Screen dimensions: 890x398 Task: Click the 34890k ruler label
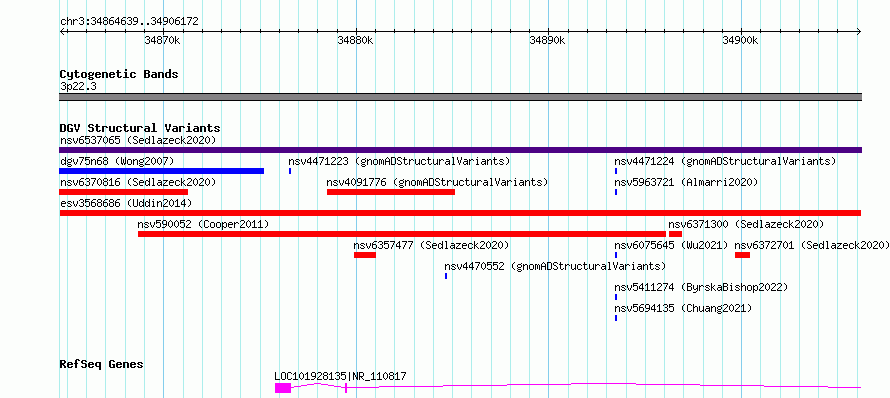[548, 40]
